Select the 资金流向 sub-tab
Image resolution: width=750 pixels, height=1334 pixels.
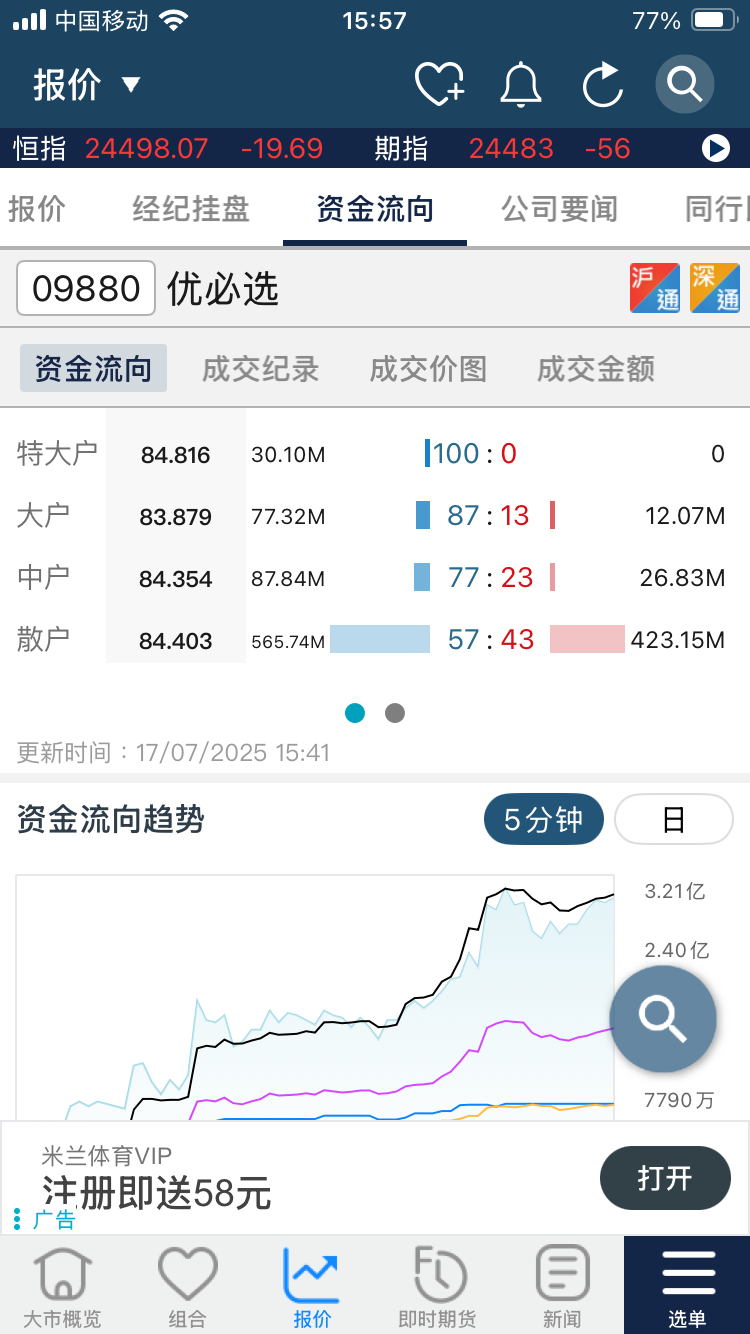[x=93, y=368]
